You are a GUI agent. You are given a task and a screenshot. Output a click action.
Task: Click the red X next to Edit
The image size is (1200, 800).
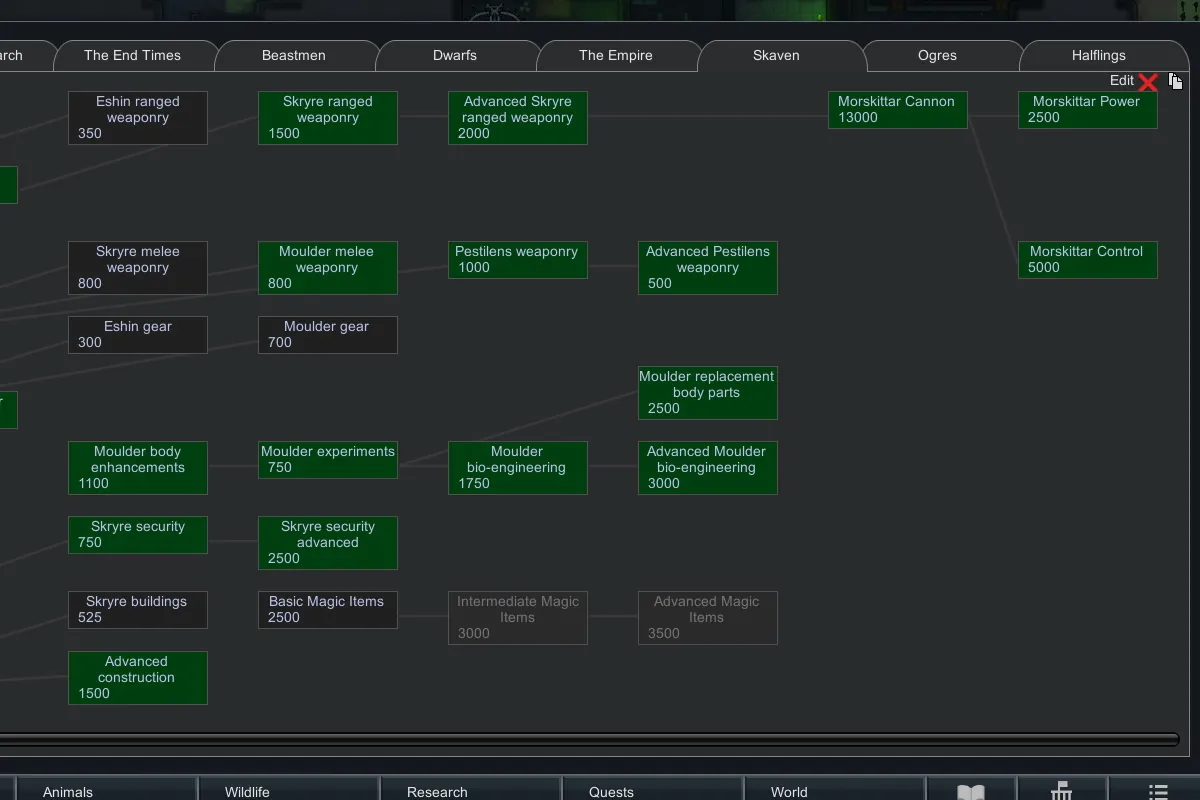coord(1148,82)
